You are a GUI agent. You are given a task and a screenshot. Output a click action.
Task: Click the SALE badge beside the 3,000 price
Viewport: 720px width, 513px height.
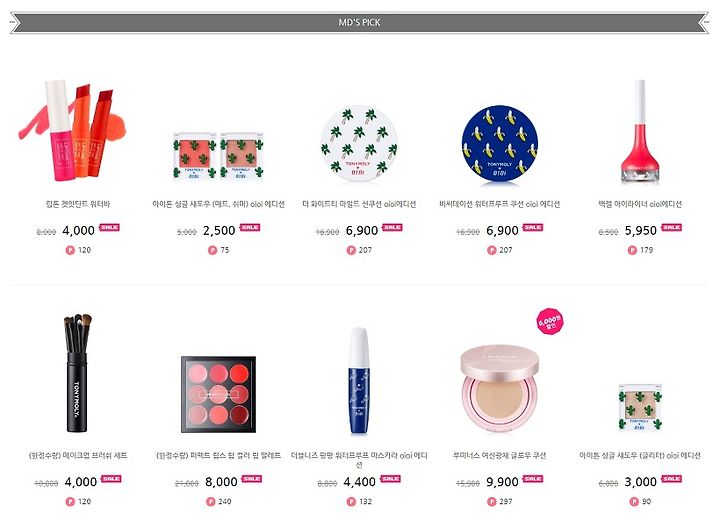coord(671,479)
